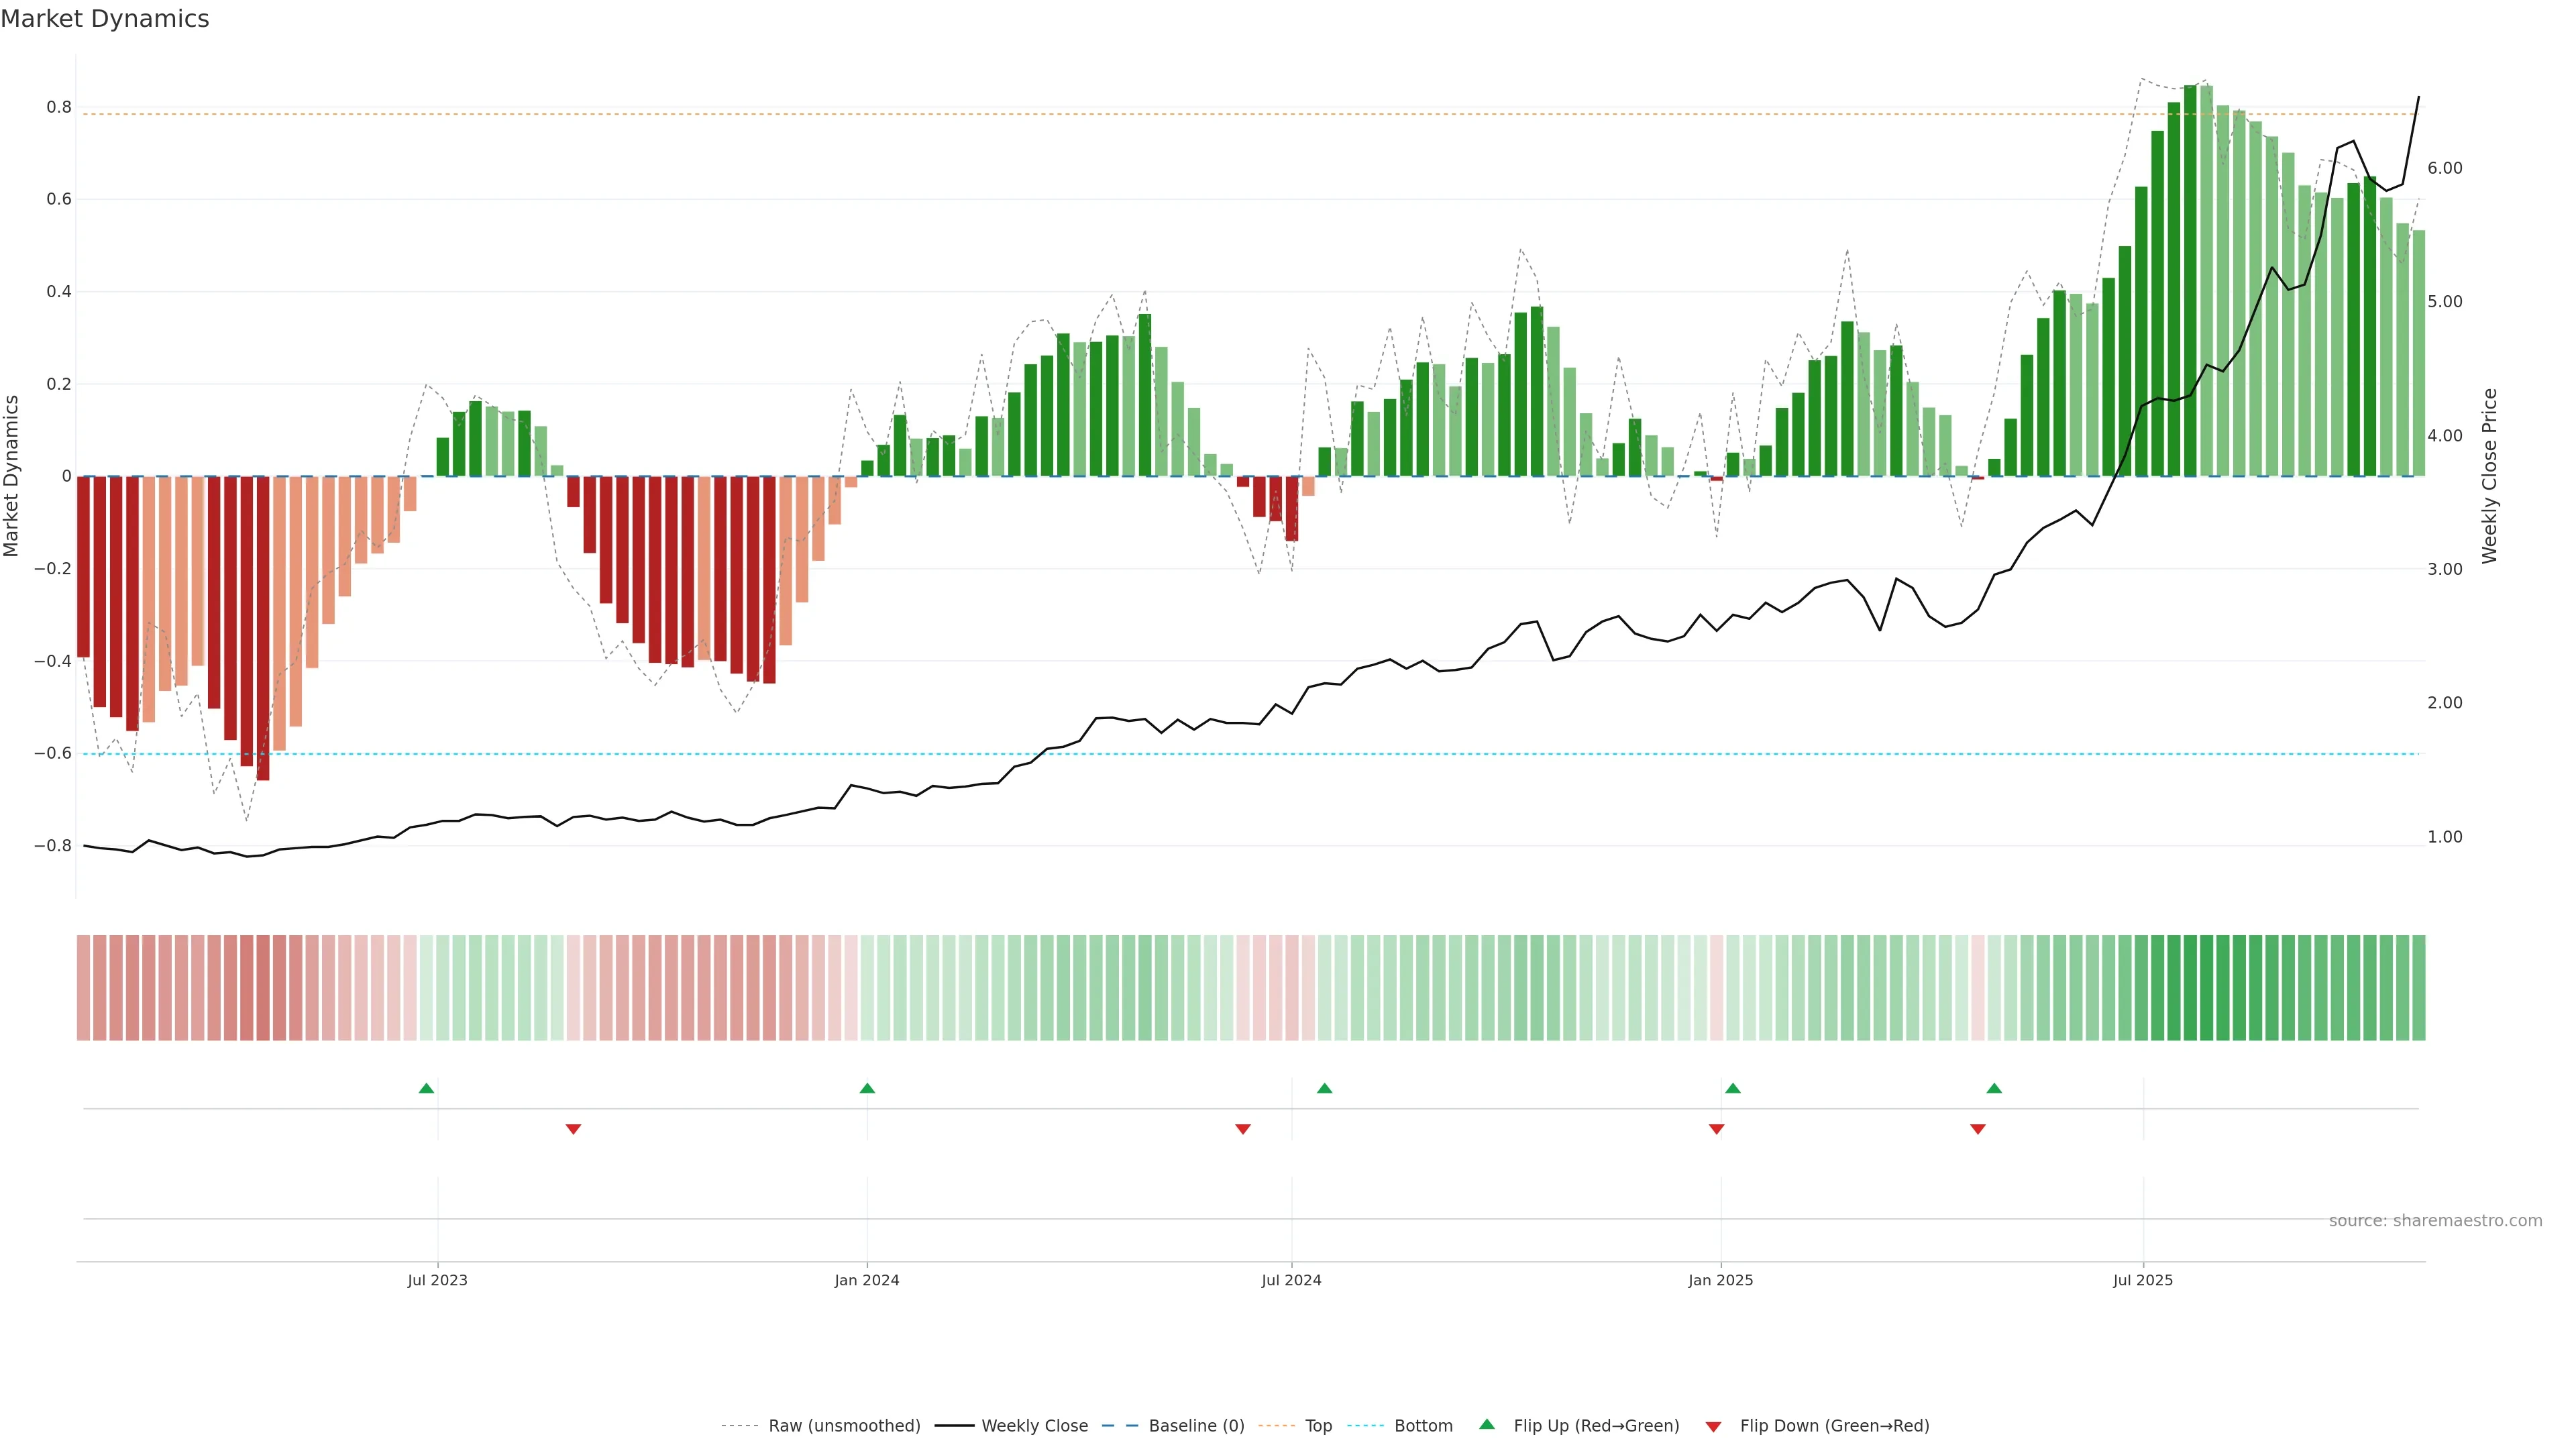Viewport: 2576px width, 1449px height.
Task: Click the flip-up triangle right of Jul 2024
Action: pos(1324,1088)
